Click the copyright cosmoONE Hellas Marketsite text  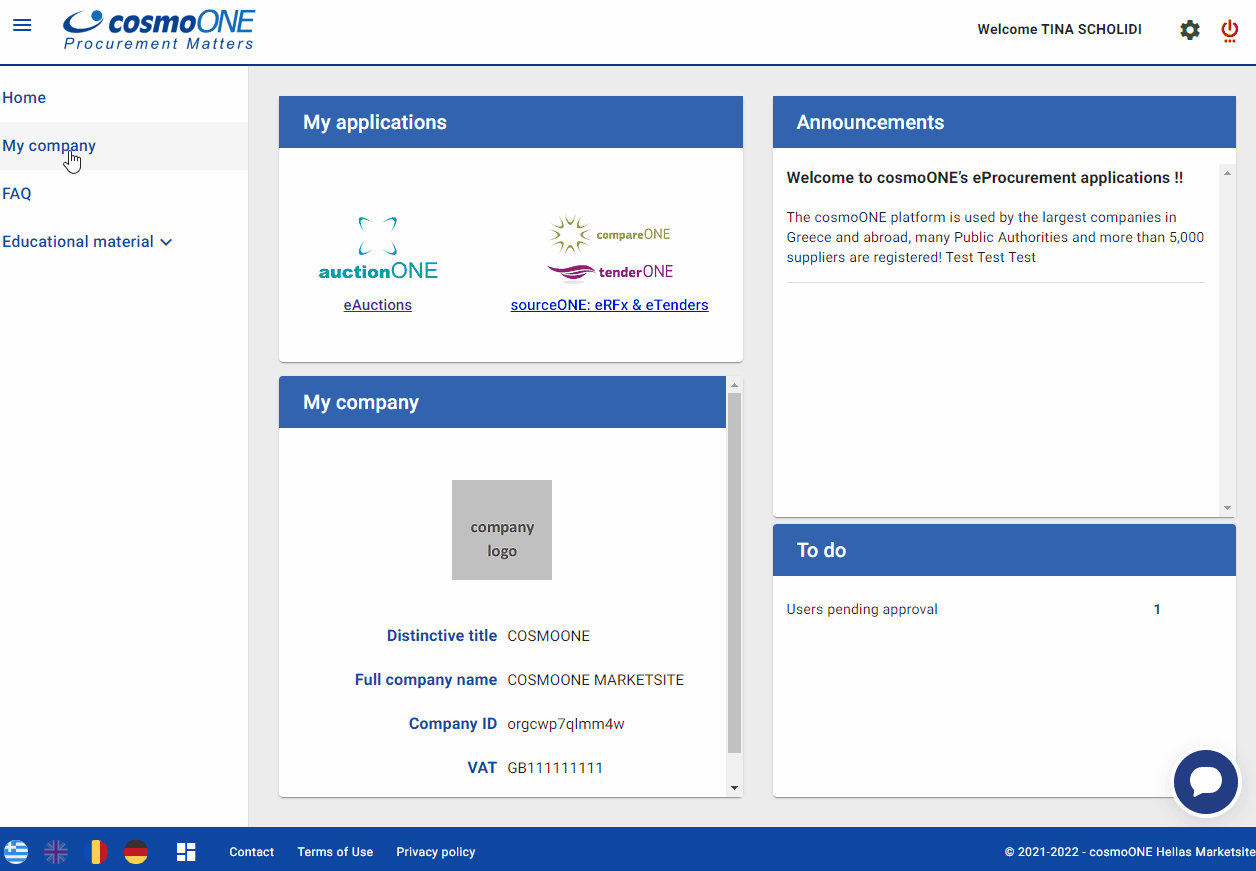tap(1130, 852)
